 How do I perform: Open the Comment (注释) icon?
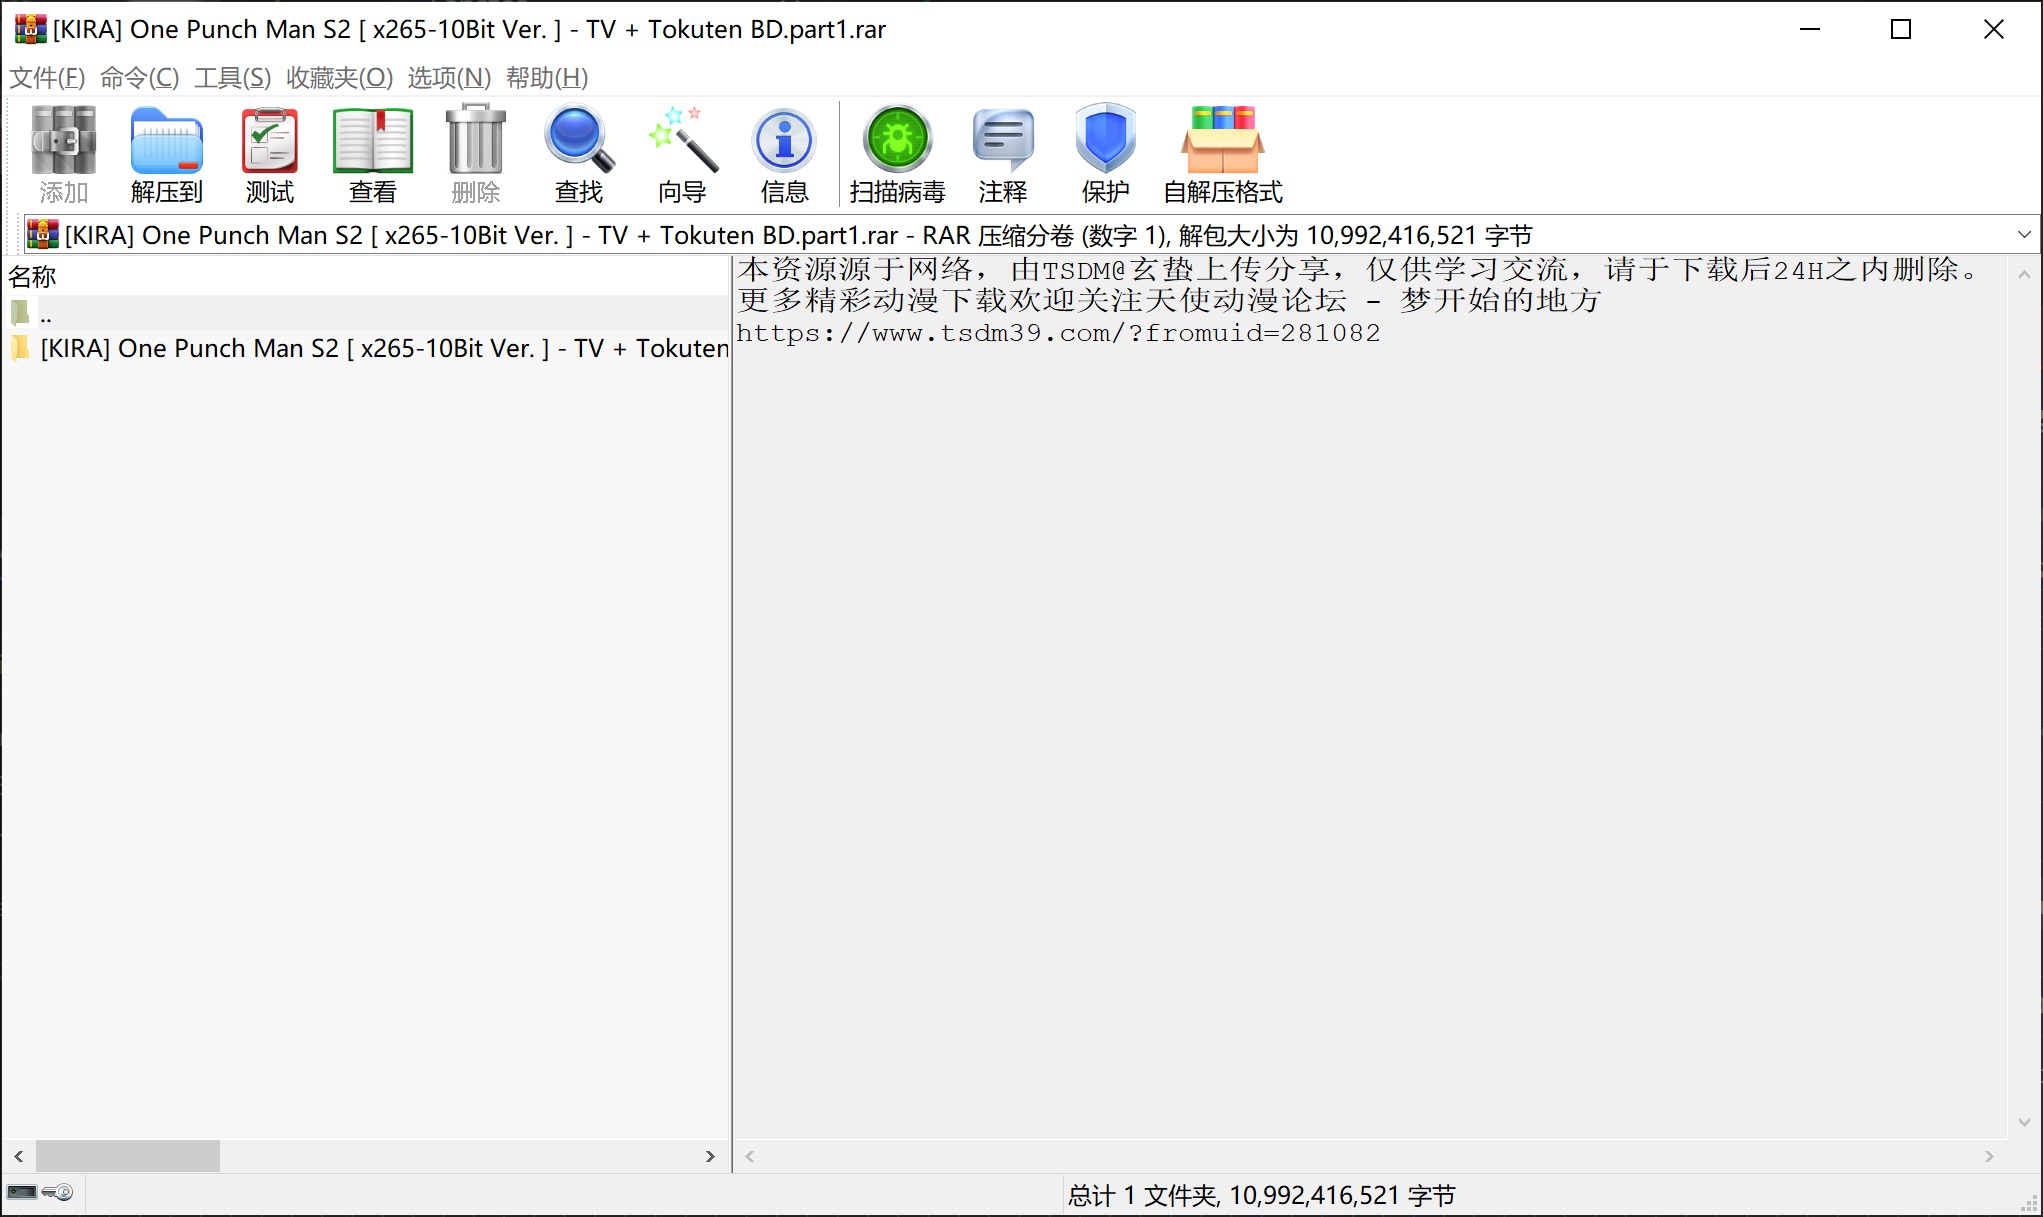[1002, 152]
